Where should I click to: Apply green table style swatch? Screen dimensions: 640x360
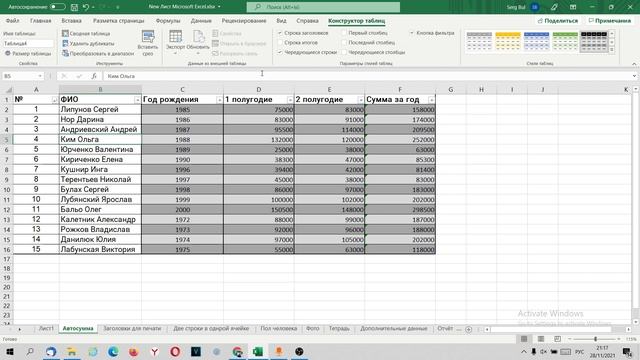pos(565,42)
